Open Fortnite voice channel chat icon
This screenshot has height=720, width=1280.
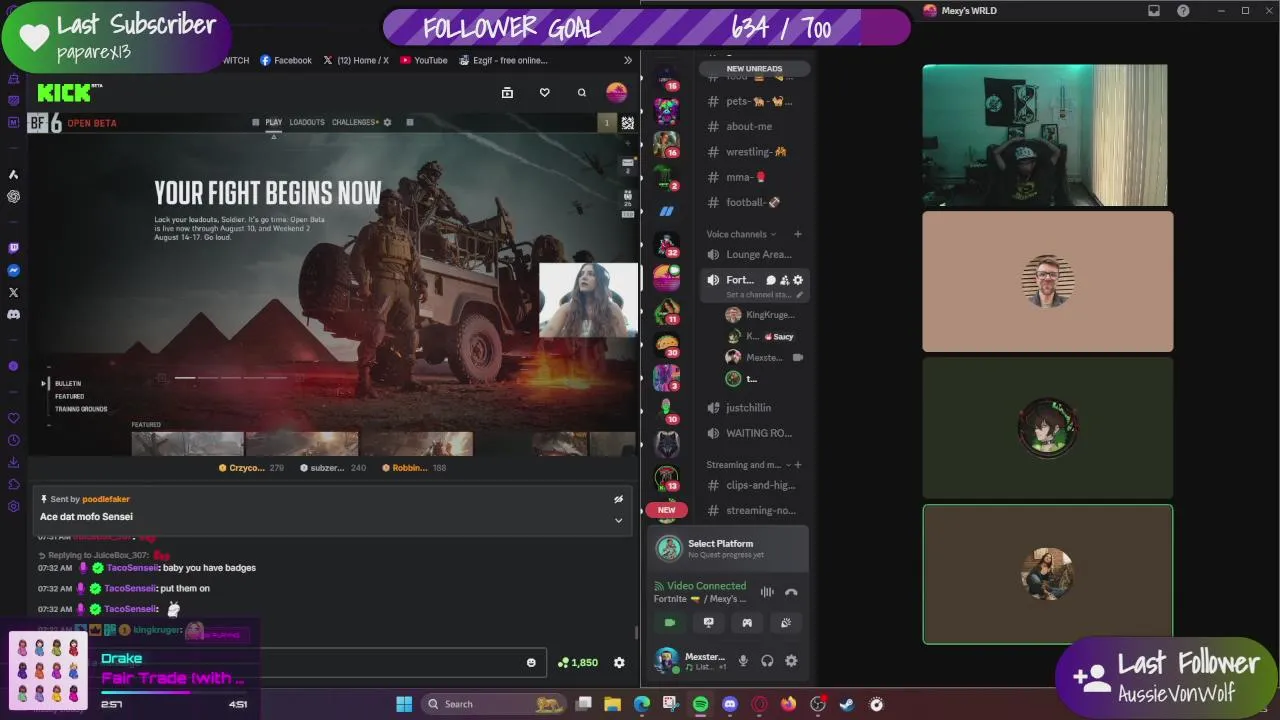click(x=771, y=280)
